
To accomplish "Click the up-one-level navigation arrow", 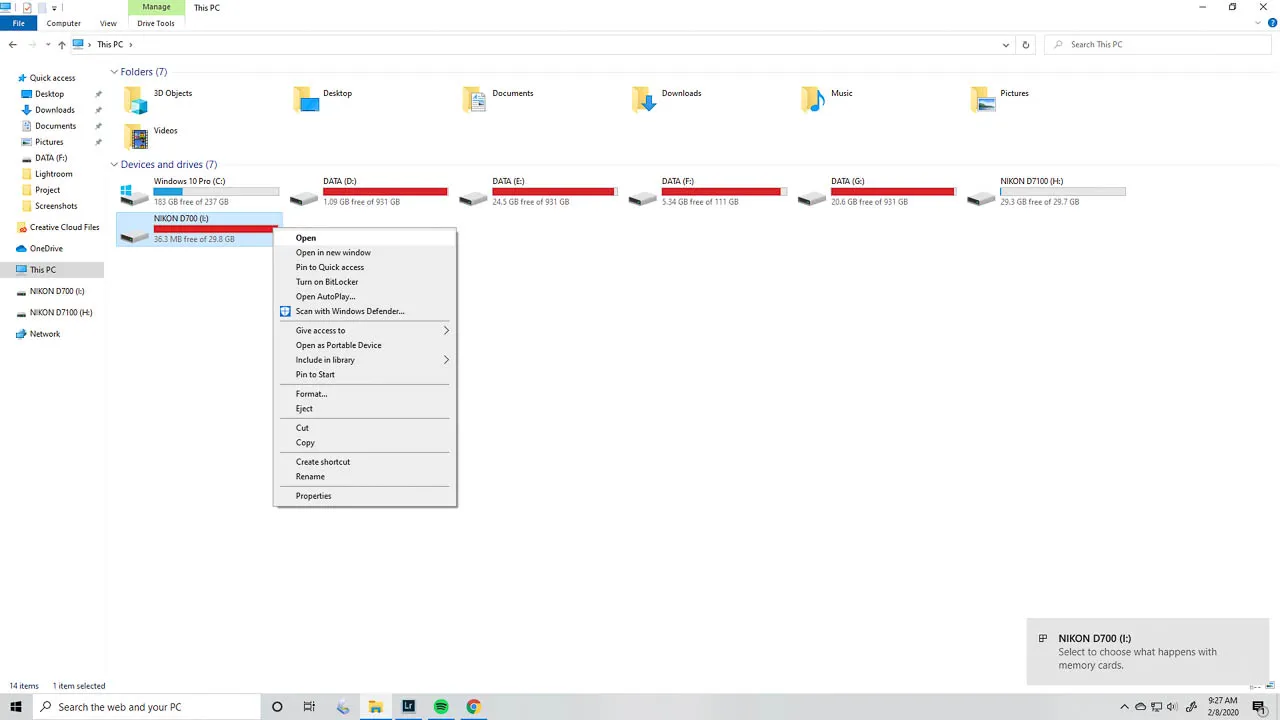I will coord(61,44).
